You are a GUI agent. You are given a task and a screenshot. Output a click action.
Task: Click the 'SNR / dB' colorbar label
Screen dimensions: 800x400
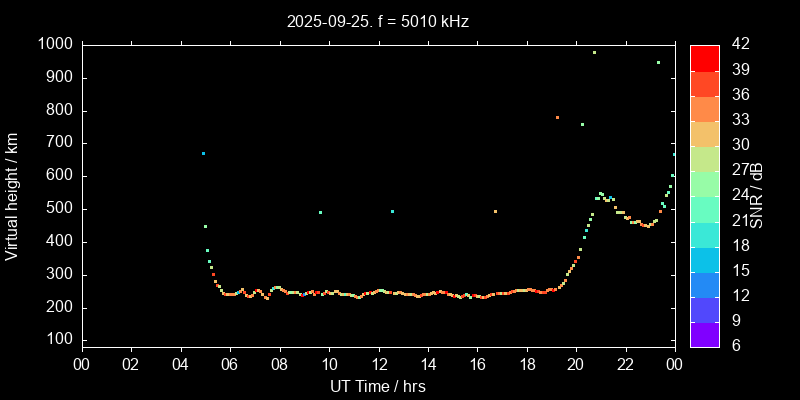(x=757, y=196)
